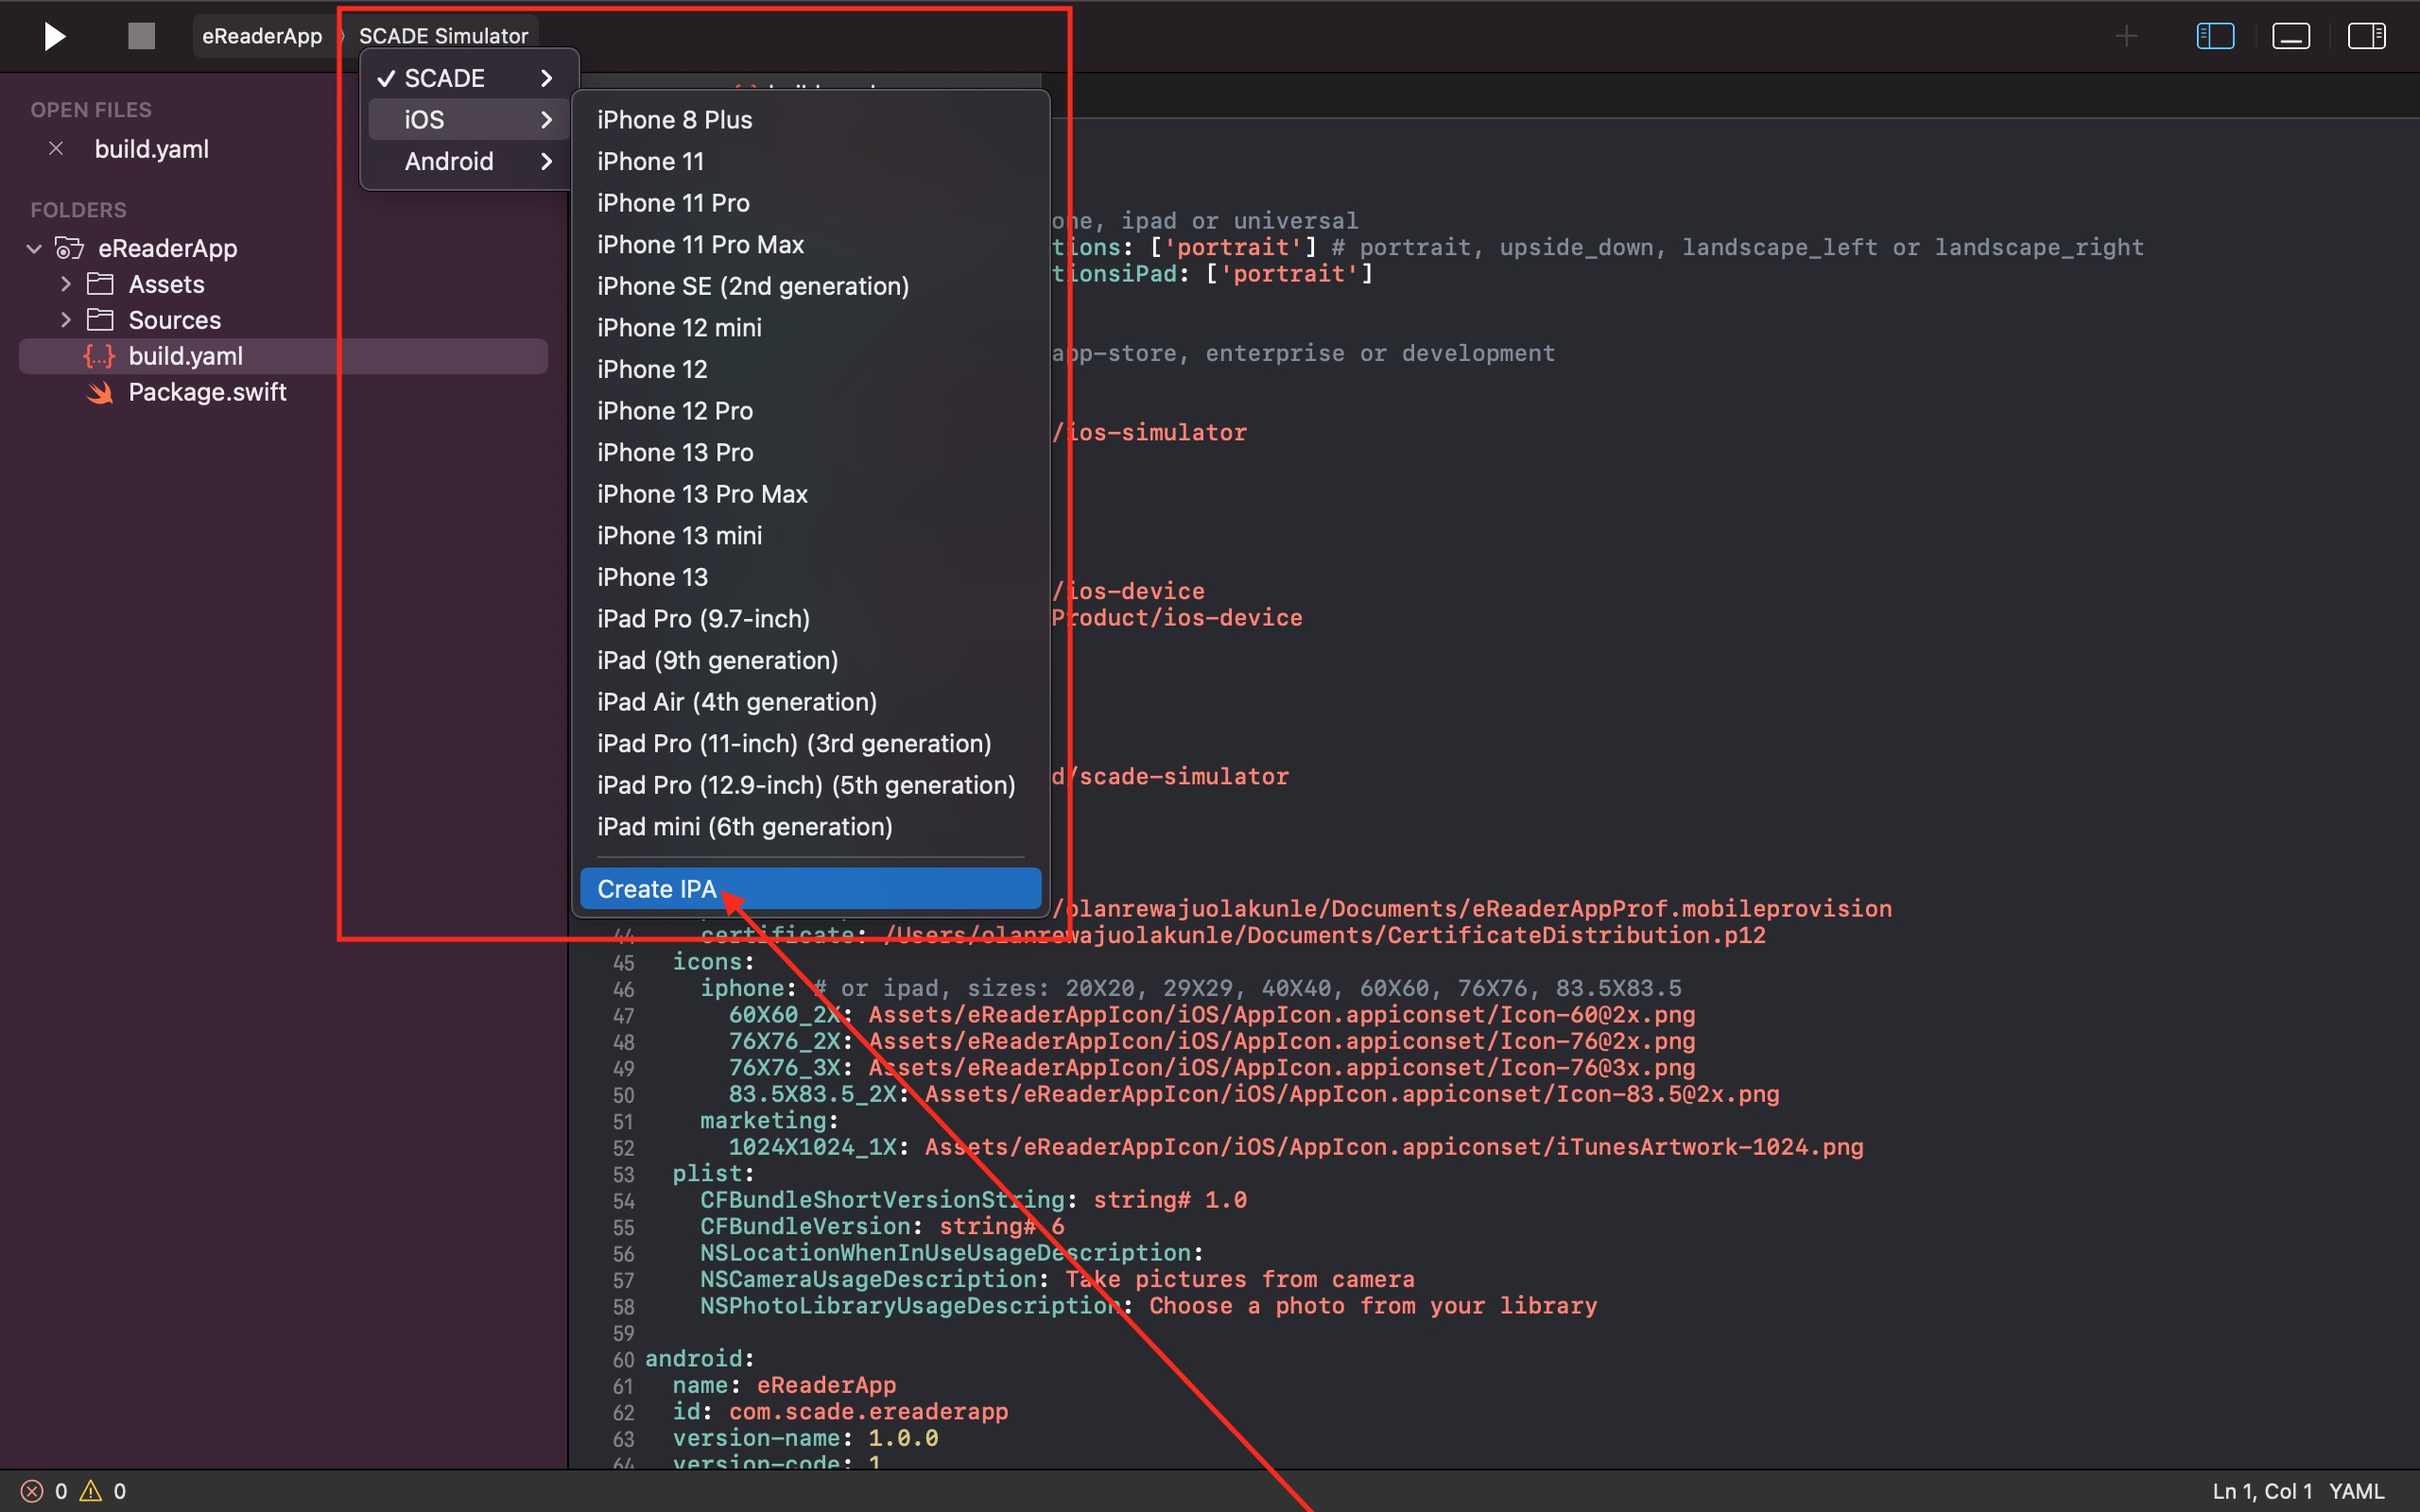The image size is (2420, 1512).
Task: Select iPad mini 6th generation target
Action: pyautogui.click(x=746, y=826)
